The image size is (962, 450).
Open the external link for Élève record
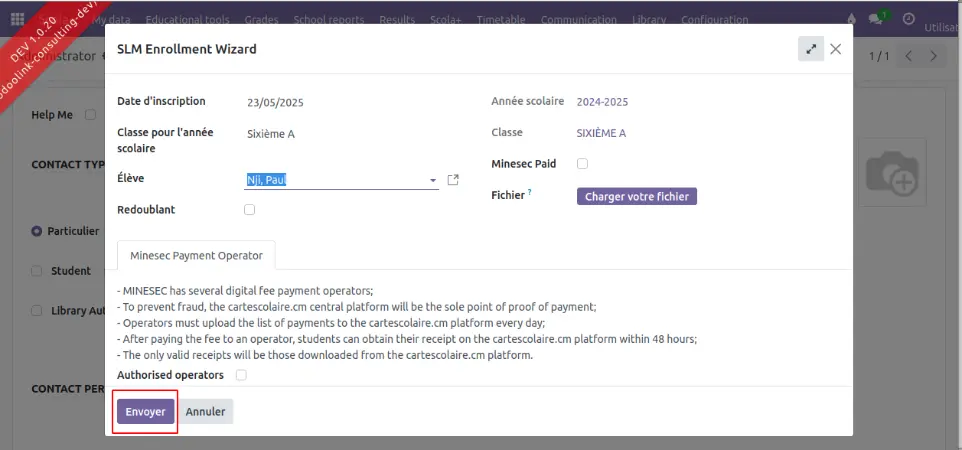pyautogui.click(x=453, y=180)
